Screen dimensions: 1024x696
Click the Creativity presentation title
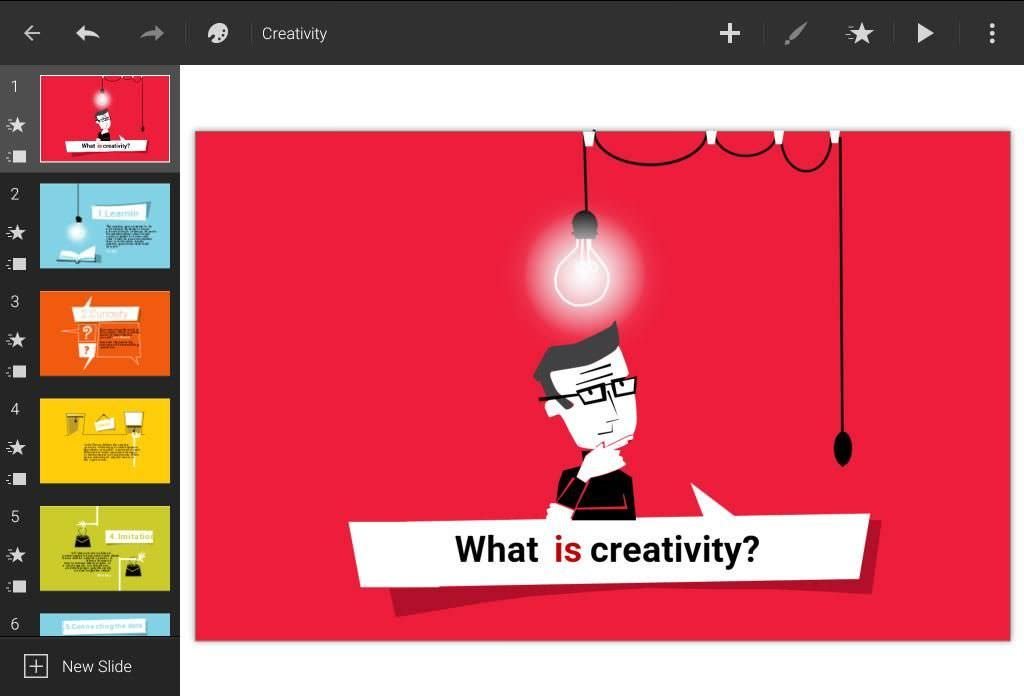[294, 33]
